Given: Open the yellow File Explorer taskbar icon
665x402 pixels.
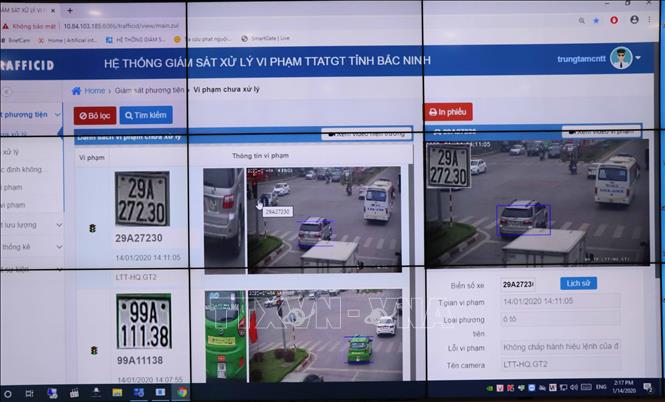Looking at the screenshot, I should pos(117,393).
